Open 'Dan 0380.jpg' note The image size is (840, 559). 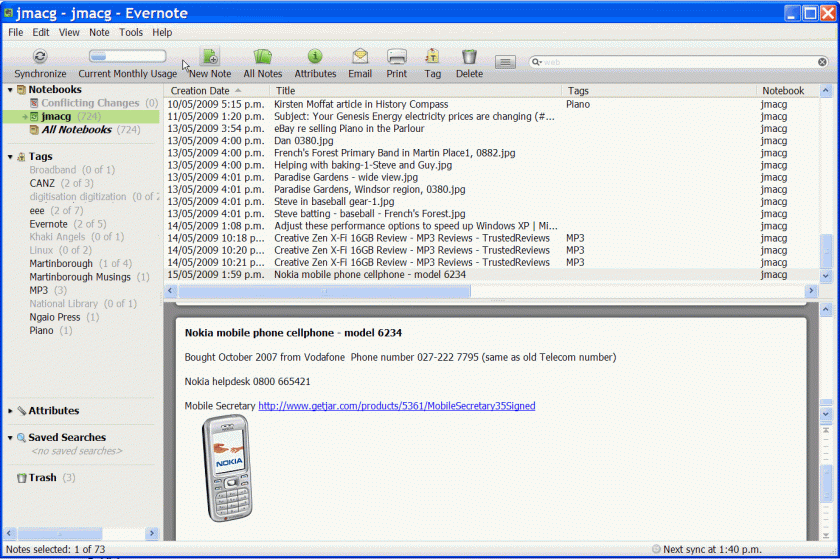point(304,140)
